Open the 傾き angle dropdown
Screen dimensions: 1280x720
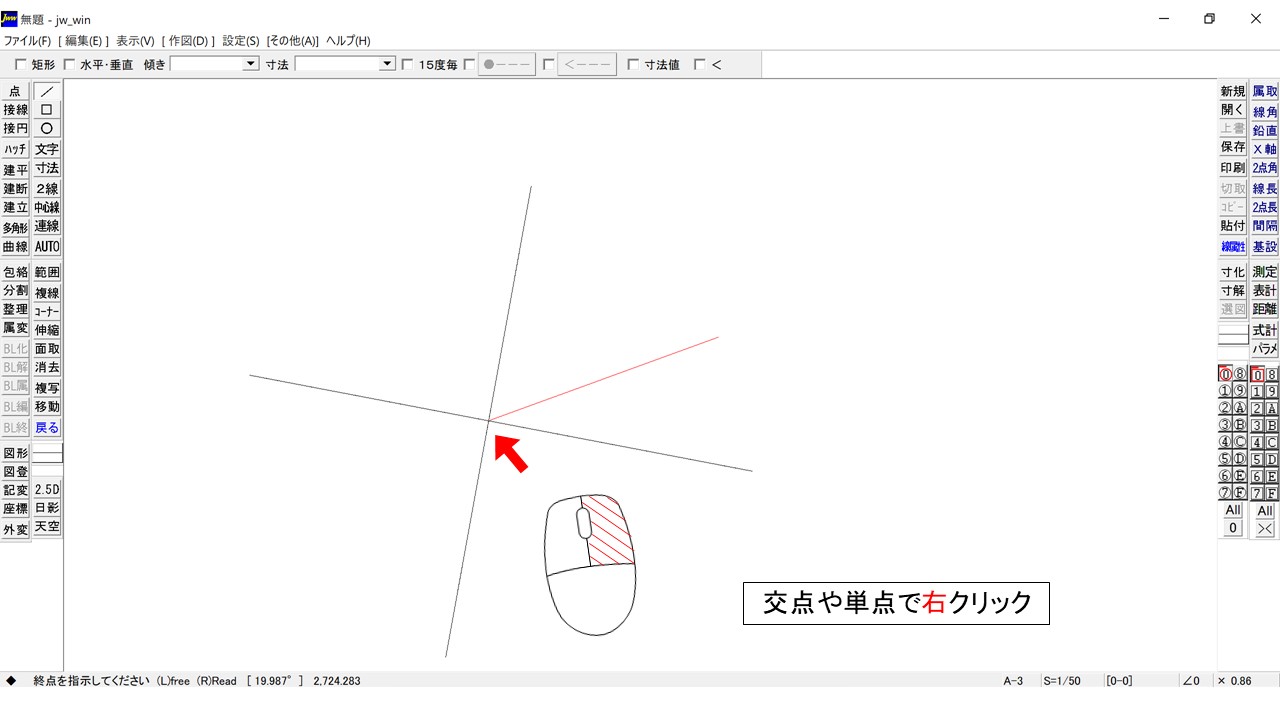click(250, 64)
